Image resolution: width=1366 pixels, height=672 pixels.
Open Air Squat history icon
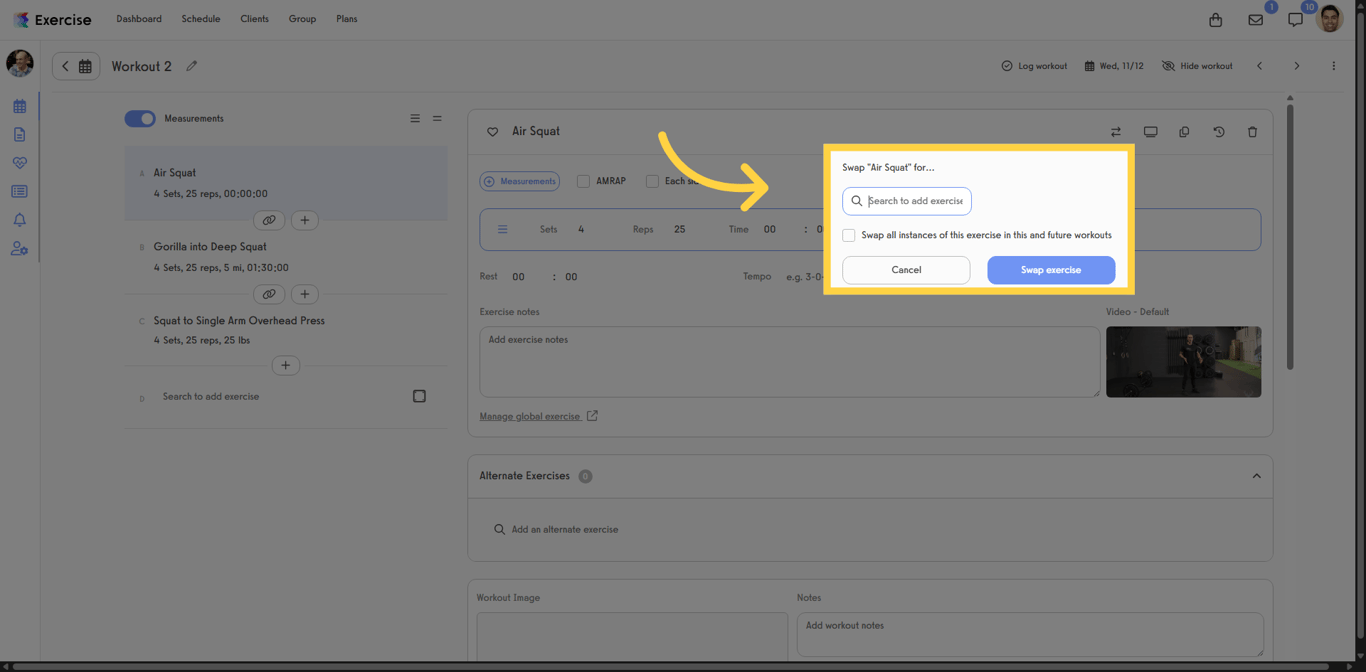point(1218,132)
